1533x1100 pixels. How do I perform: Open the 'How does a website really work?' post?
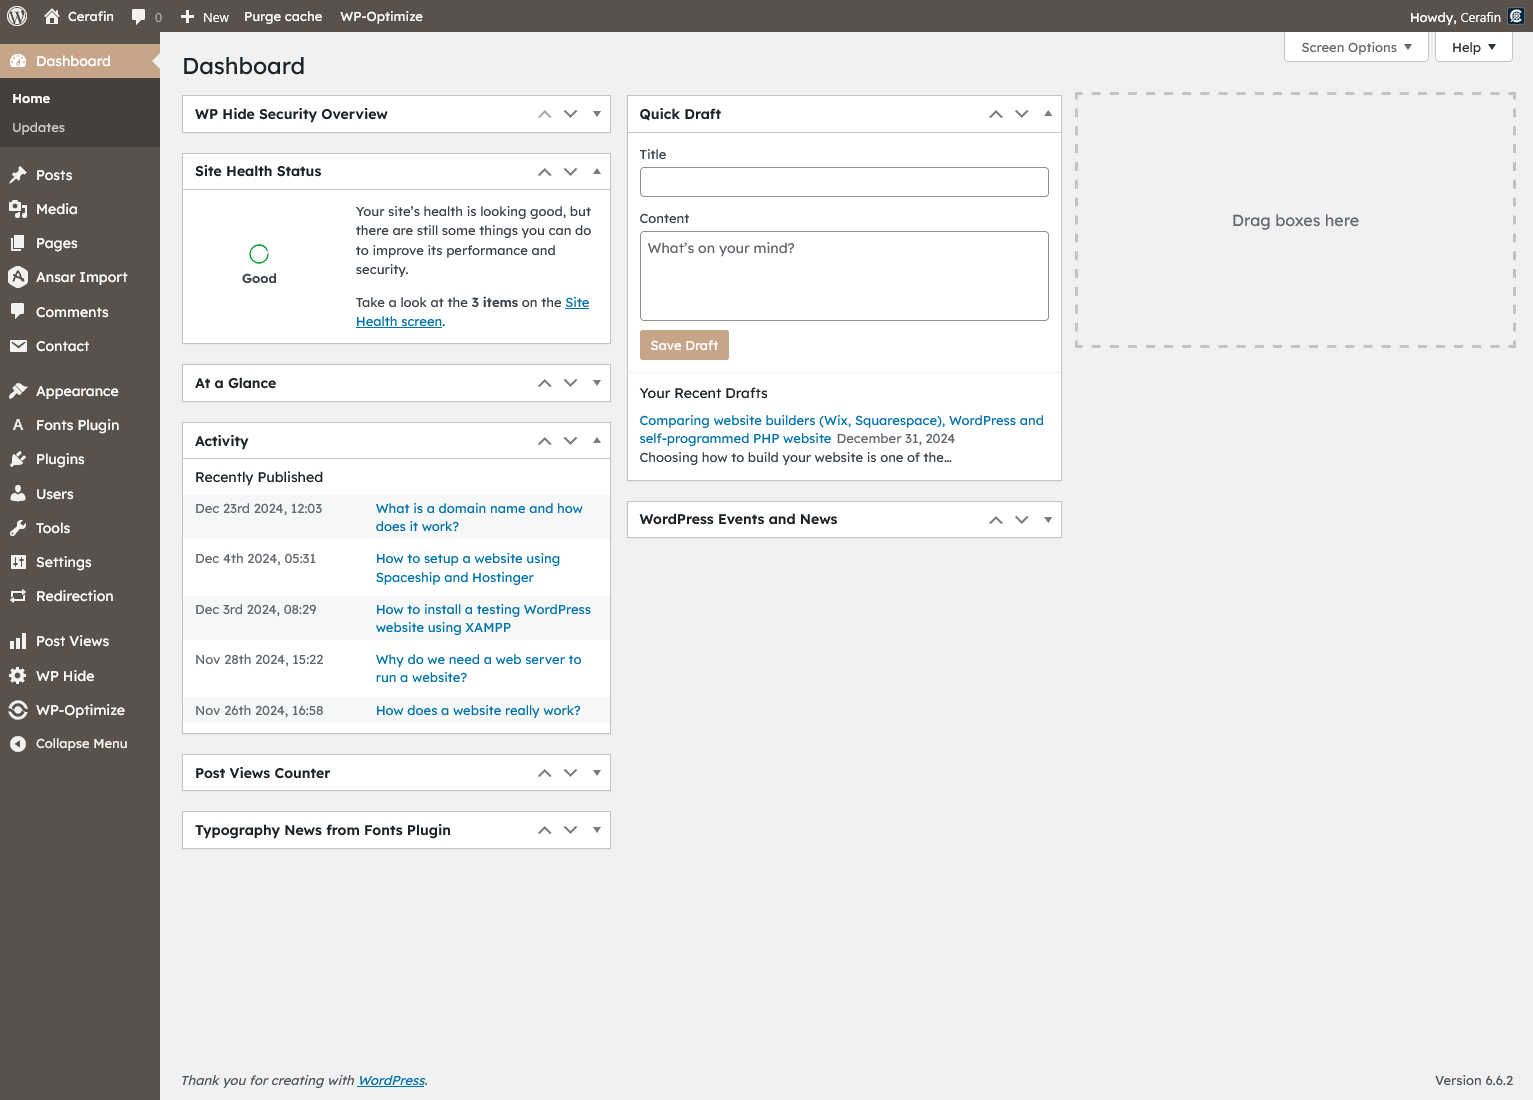coord(478,711)
